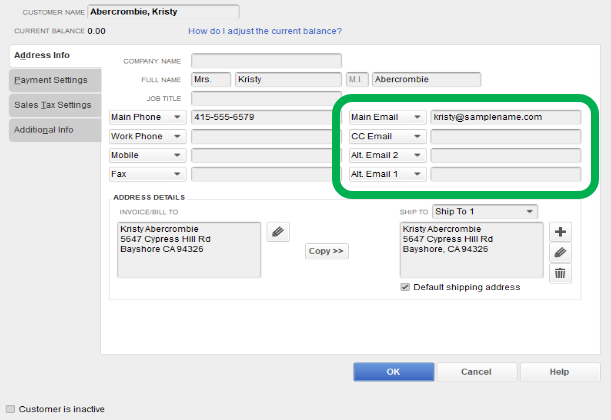Switch to Additional Info tab
This screenshot has height=420, width=611.
click(x=55, y=130)
